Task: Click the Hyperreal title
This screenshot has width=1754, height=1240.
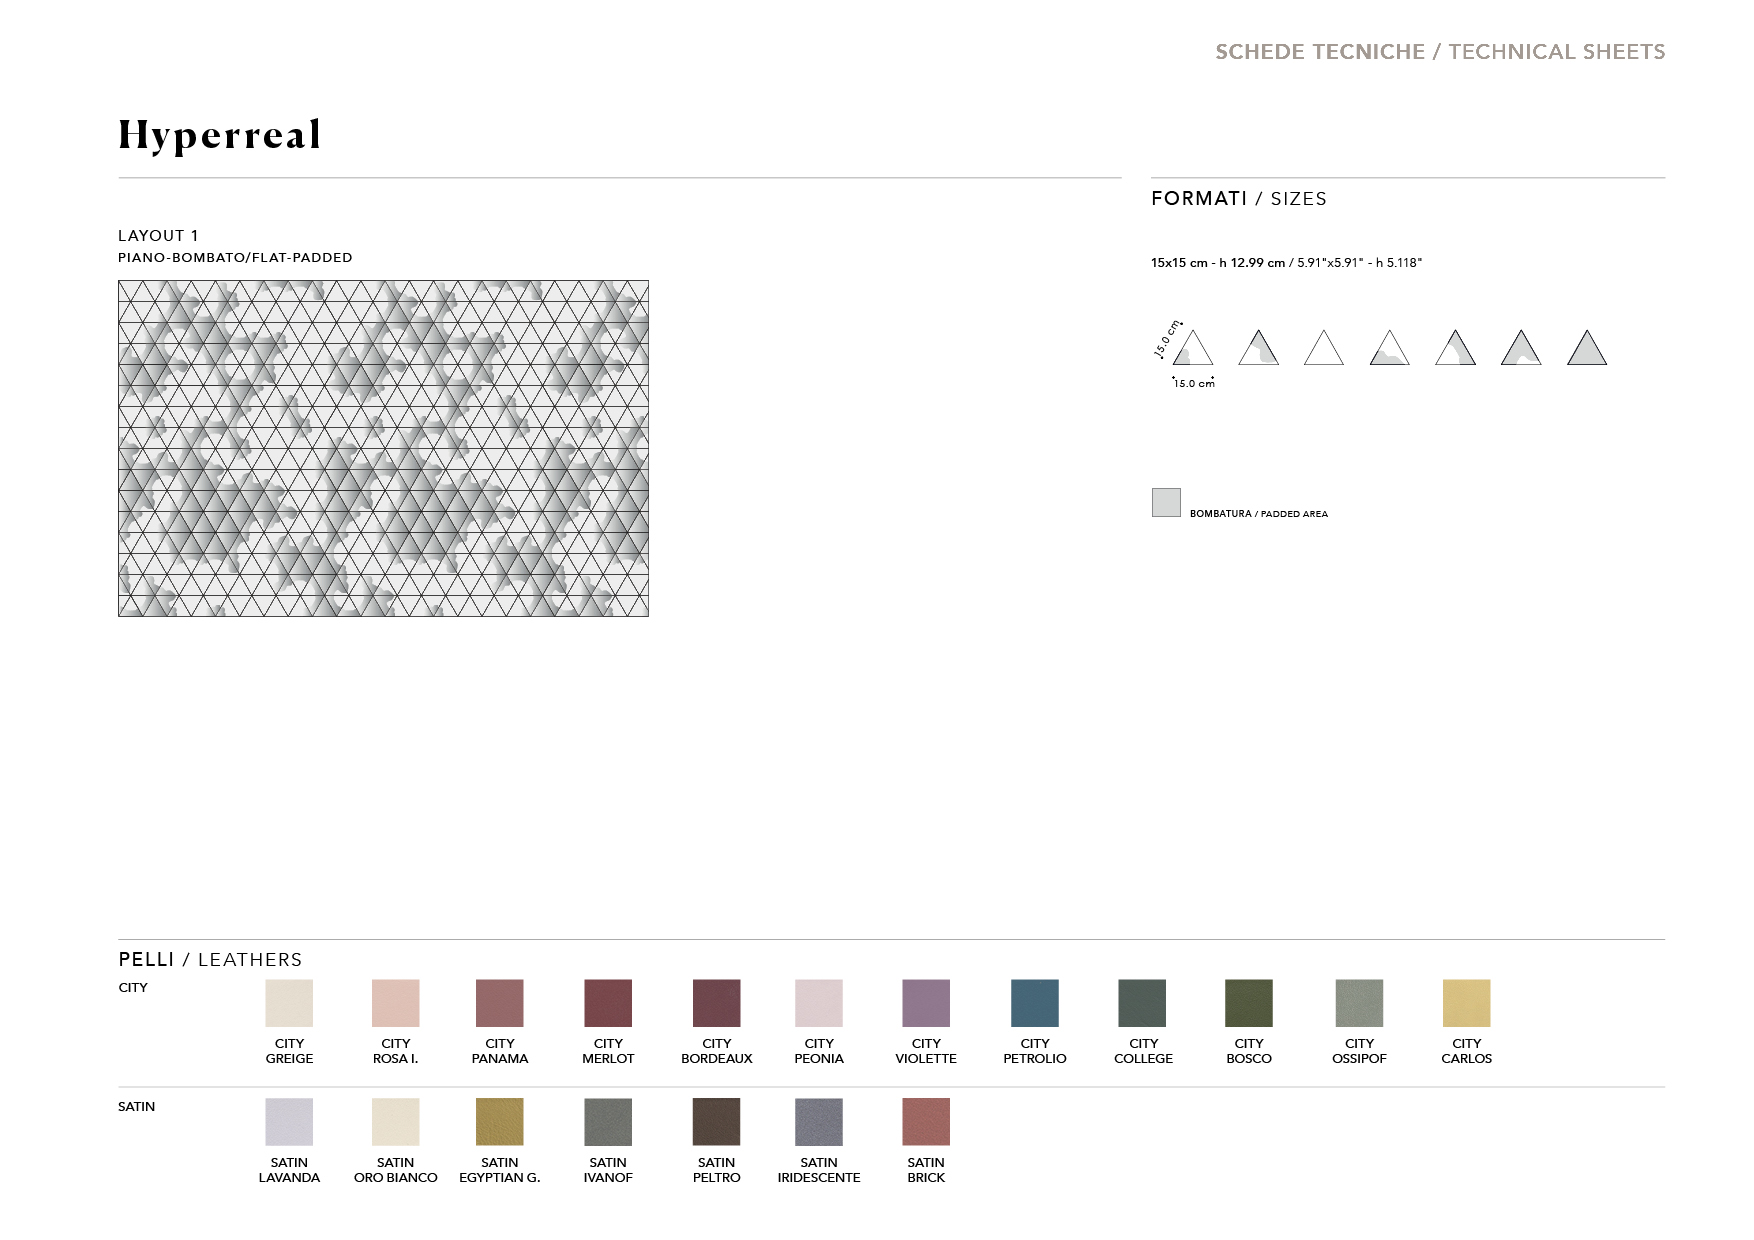Action: tap(220, 135)
